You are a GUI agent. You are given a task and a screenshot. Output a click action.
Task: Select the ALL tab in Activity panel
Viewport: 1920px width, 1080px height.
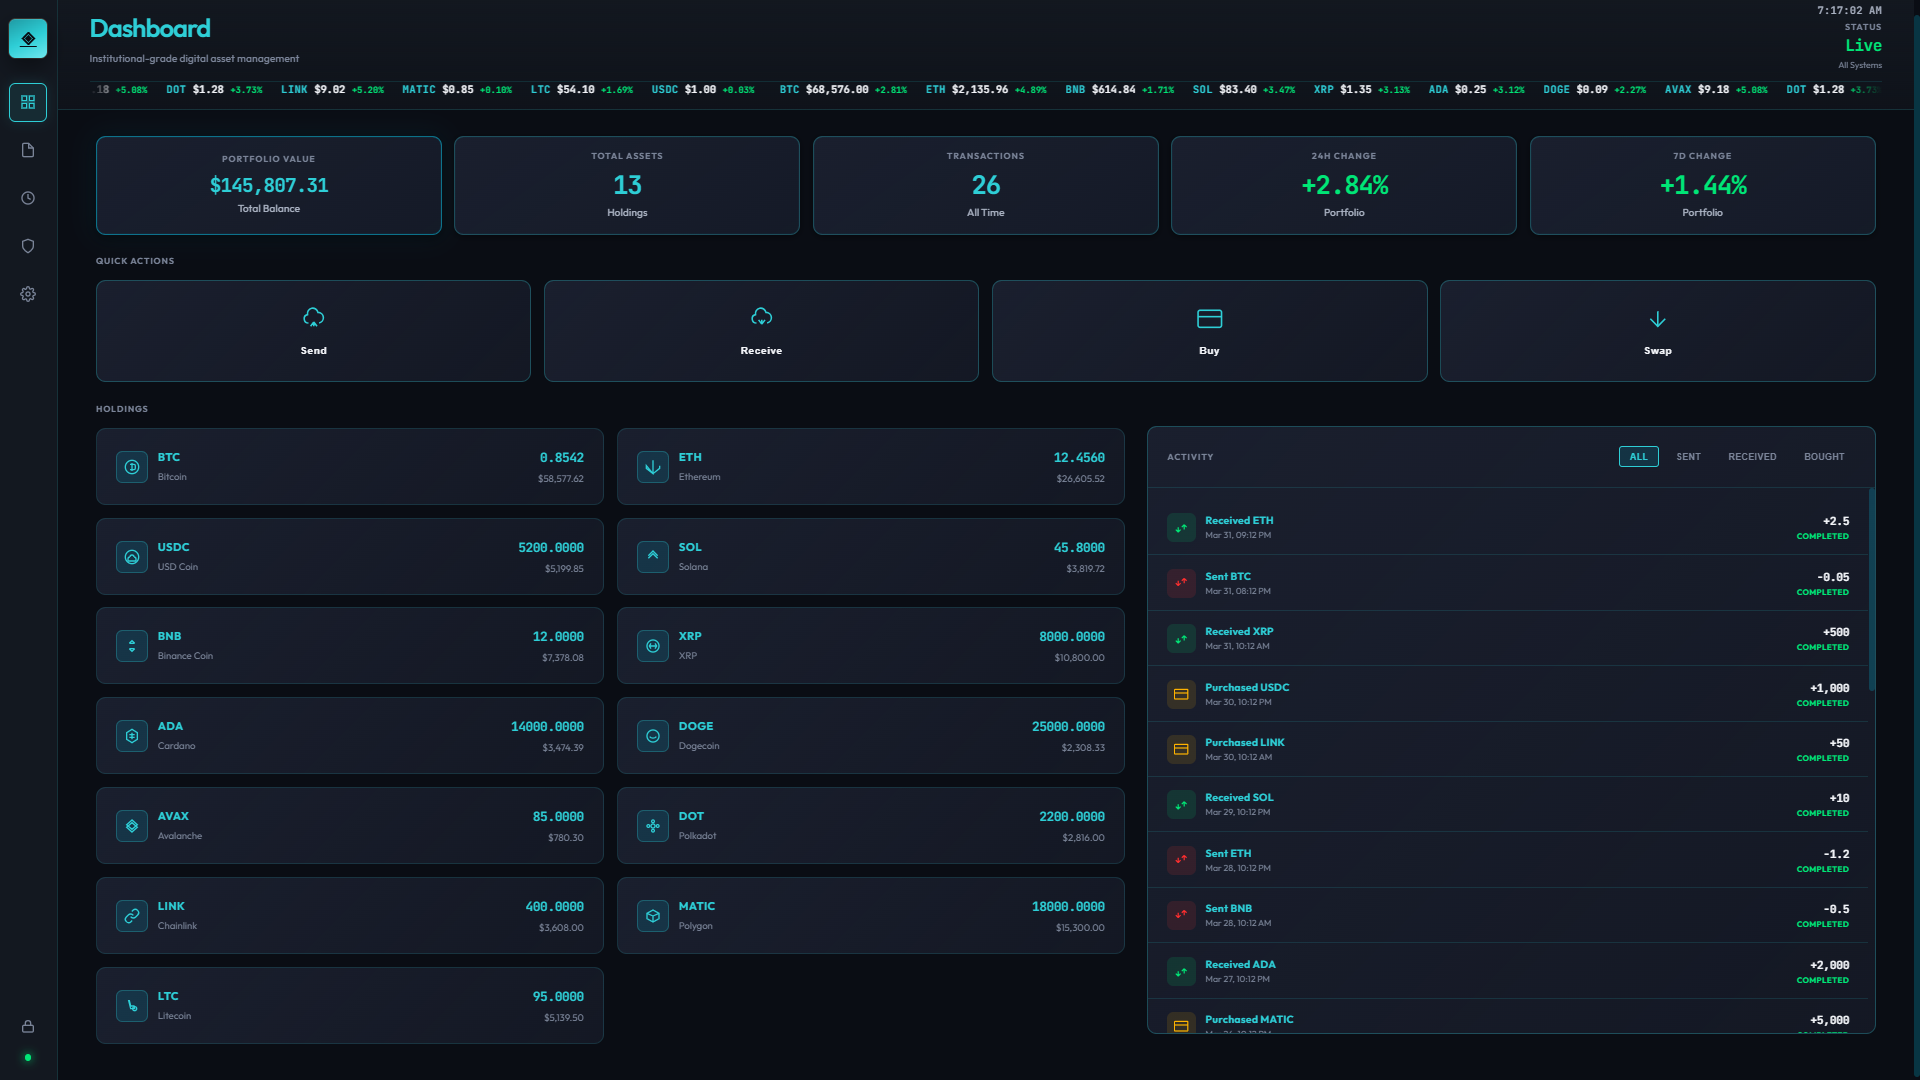[1638, 456]
